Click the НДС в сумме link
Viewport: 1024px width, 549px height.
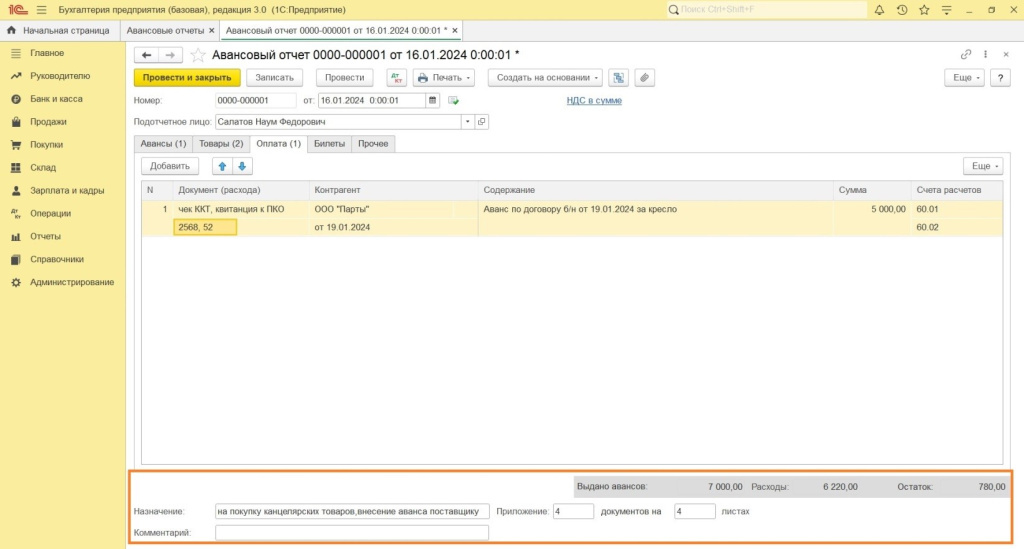pyautogui.click(x=594, y=101)
